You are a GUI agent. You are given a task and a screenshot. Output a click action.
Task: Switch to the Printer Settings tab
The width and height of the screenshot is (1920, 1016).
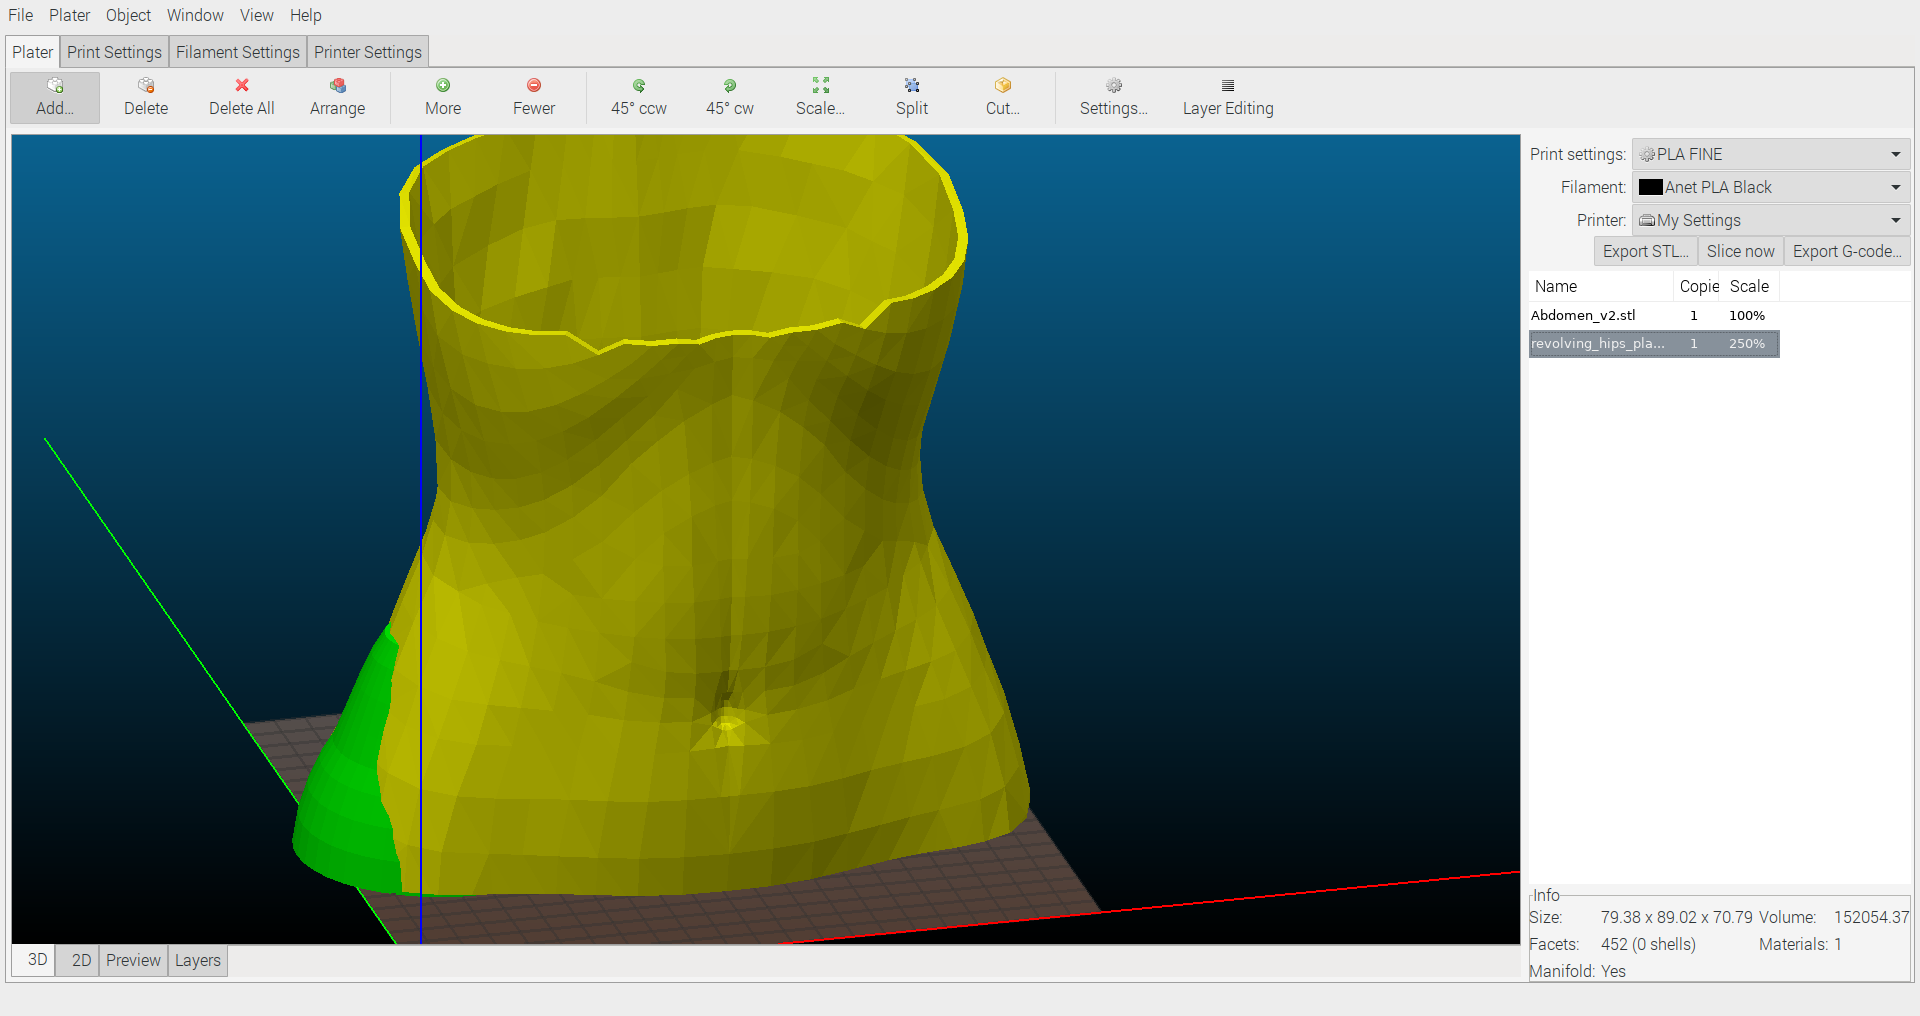point(368,52)
